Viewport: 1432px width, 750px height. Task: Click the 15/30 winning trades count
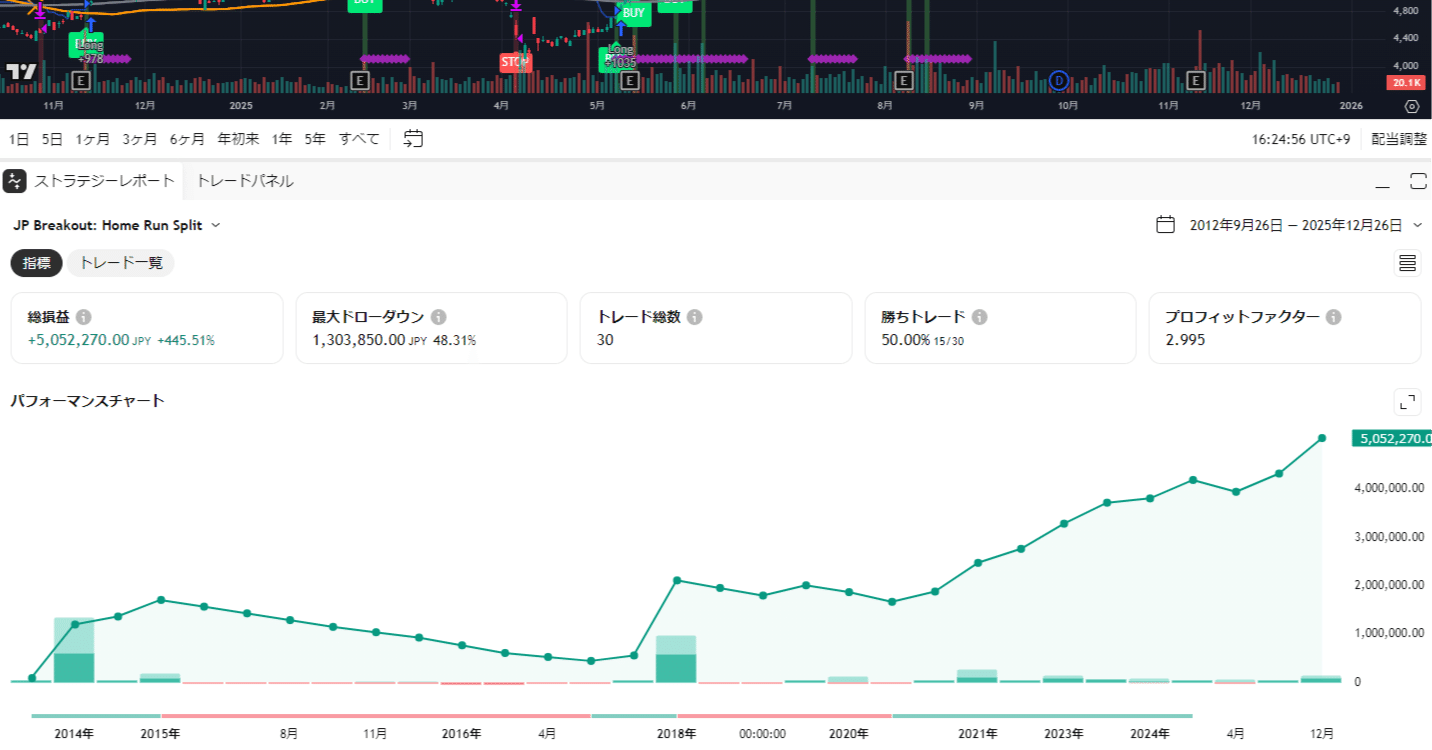point(950,341)
